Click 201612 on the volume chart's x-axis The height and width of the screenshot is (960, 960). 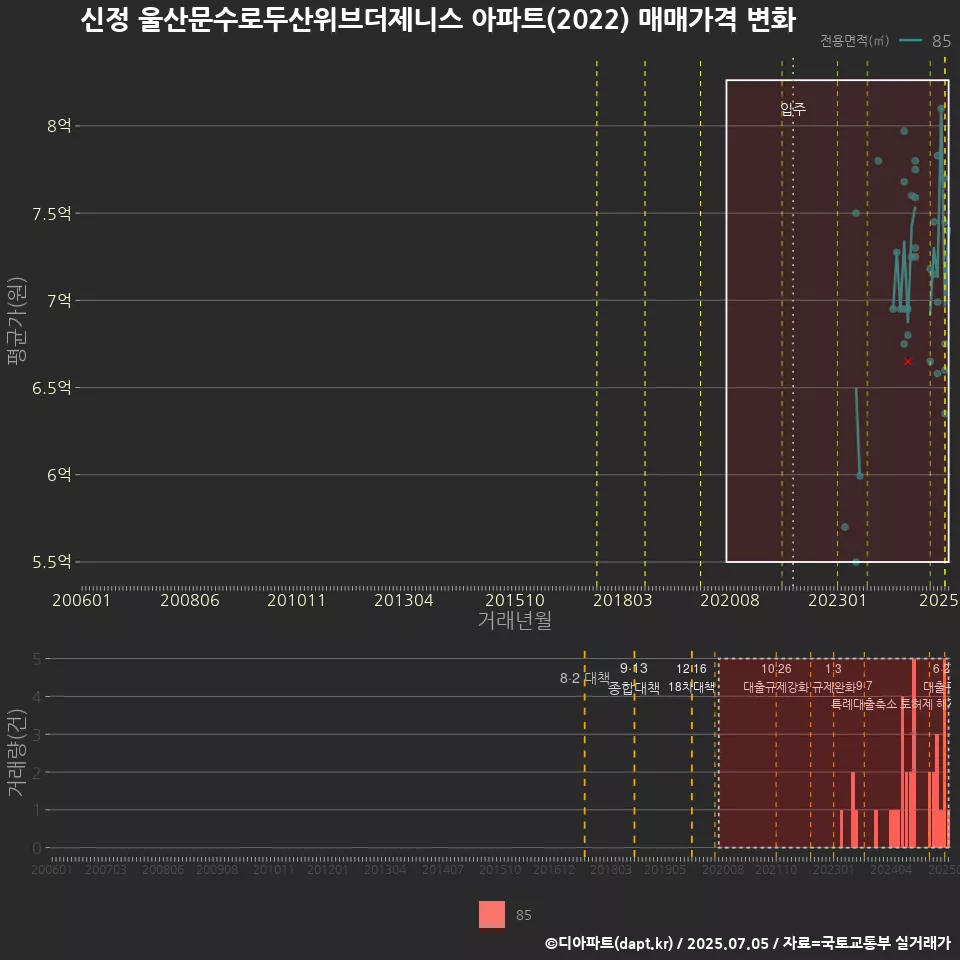coord(553,869)
